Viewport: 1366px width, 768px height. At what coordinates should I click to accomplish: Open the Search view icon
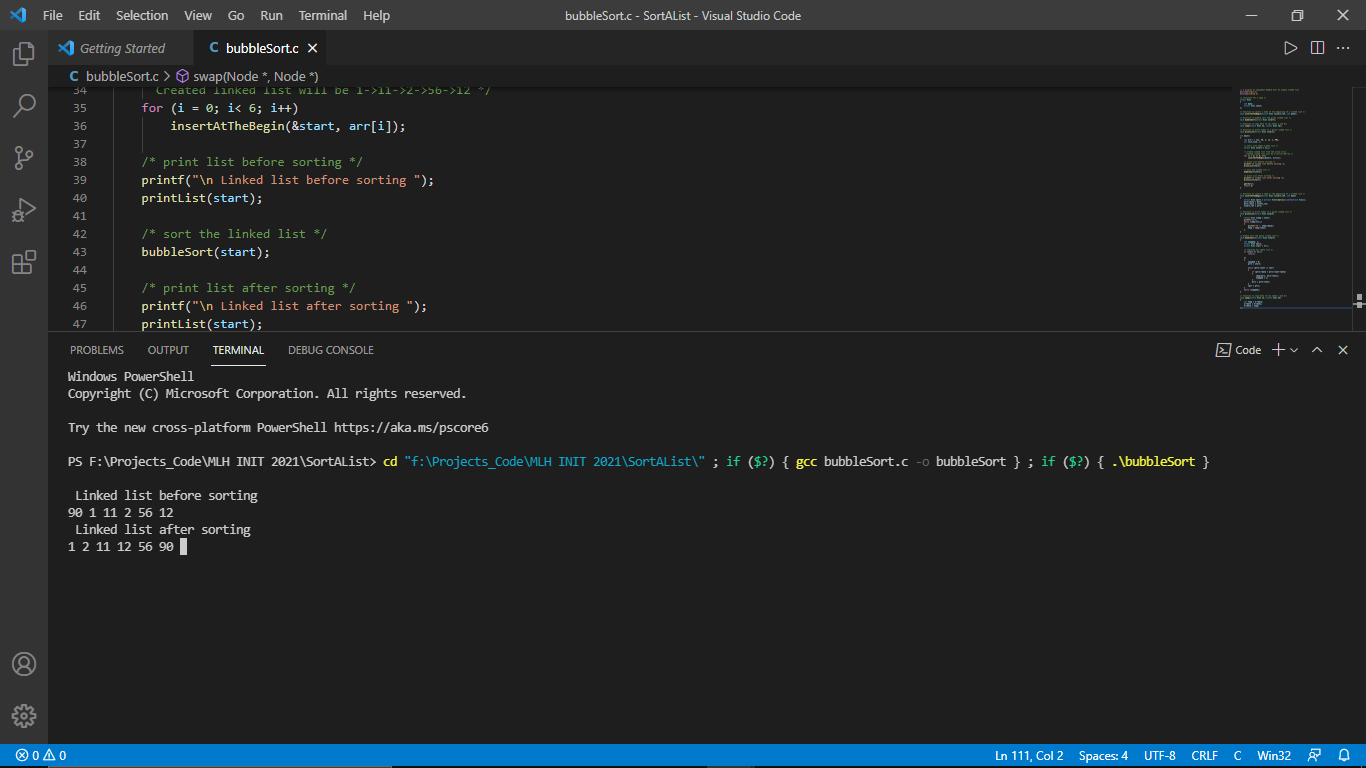click(x=24, y=106)
